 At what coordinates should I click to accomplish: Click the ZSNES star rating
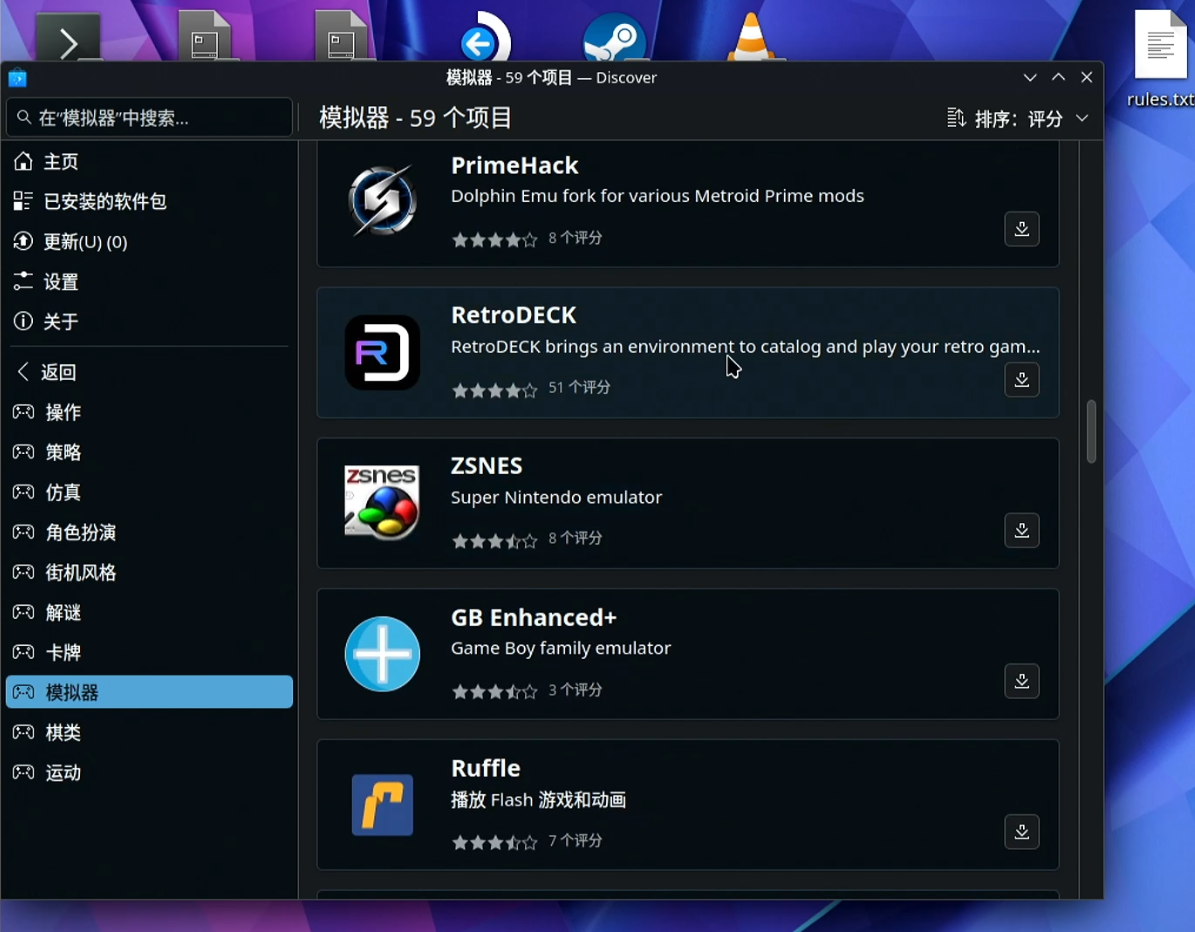pyautogui.click(x=495, y=542)
